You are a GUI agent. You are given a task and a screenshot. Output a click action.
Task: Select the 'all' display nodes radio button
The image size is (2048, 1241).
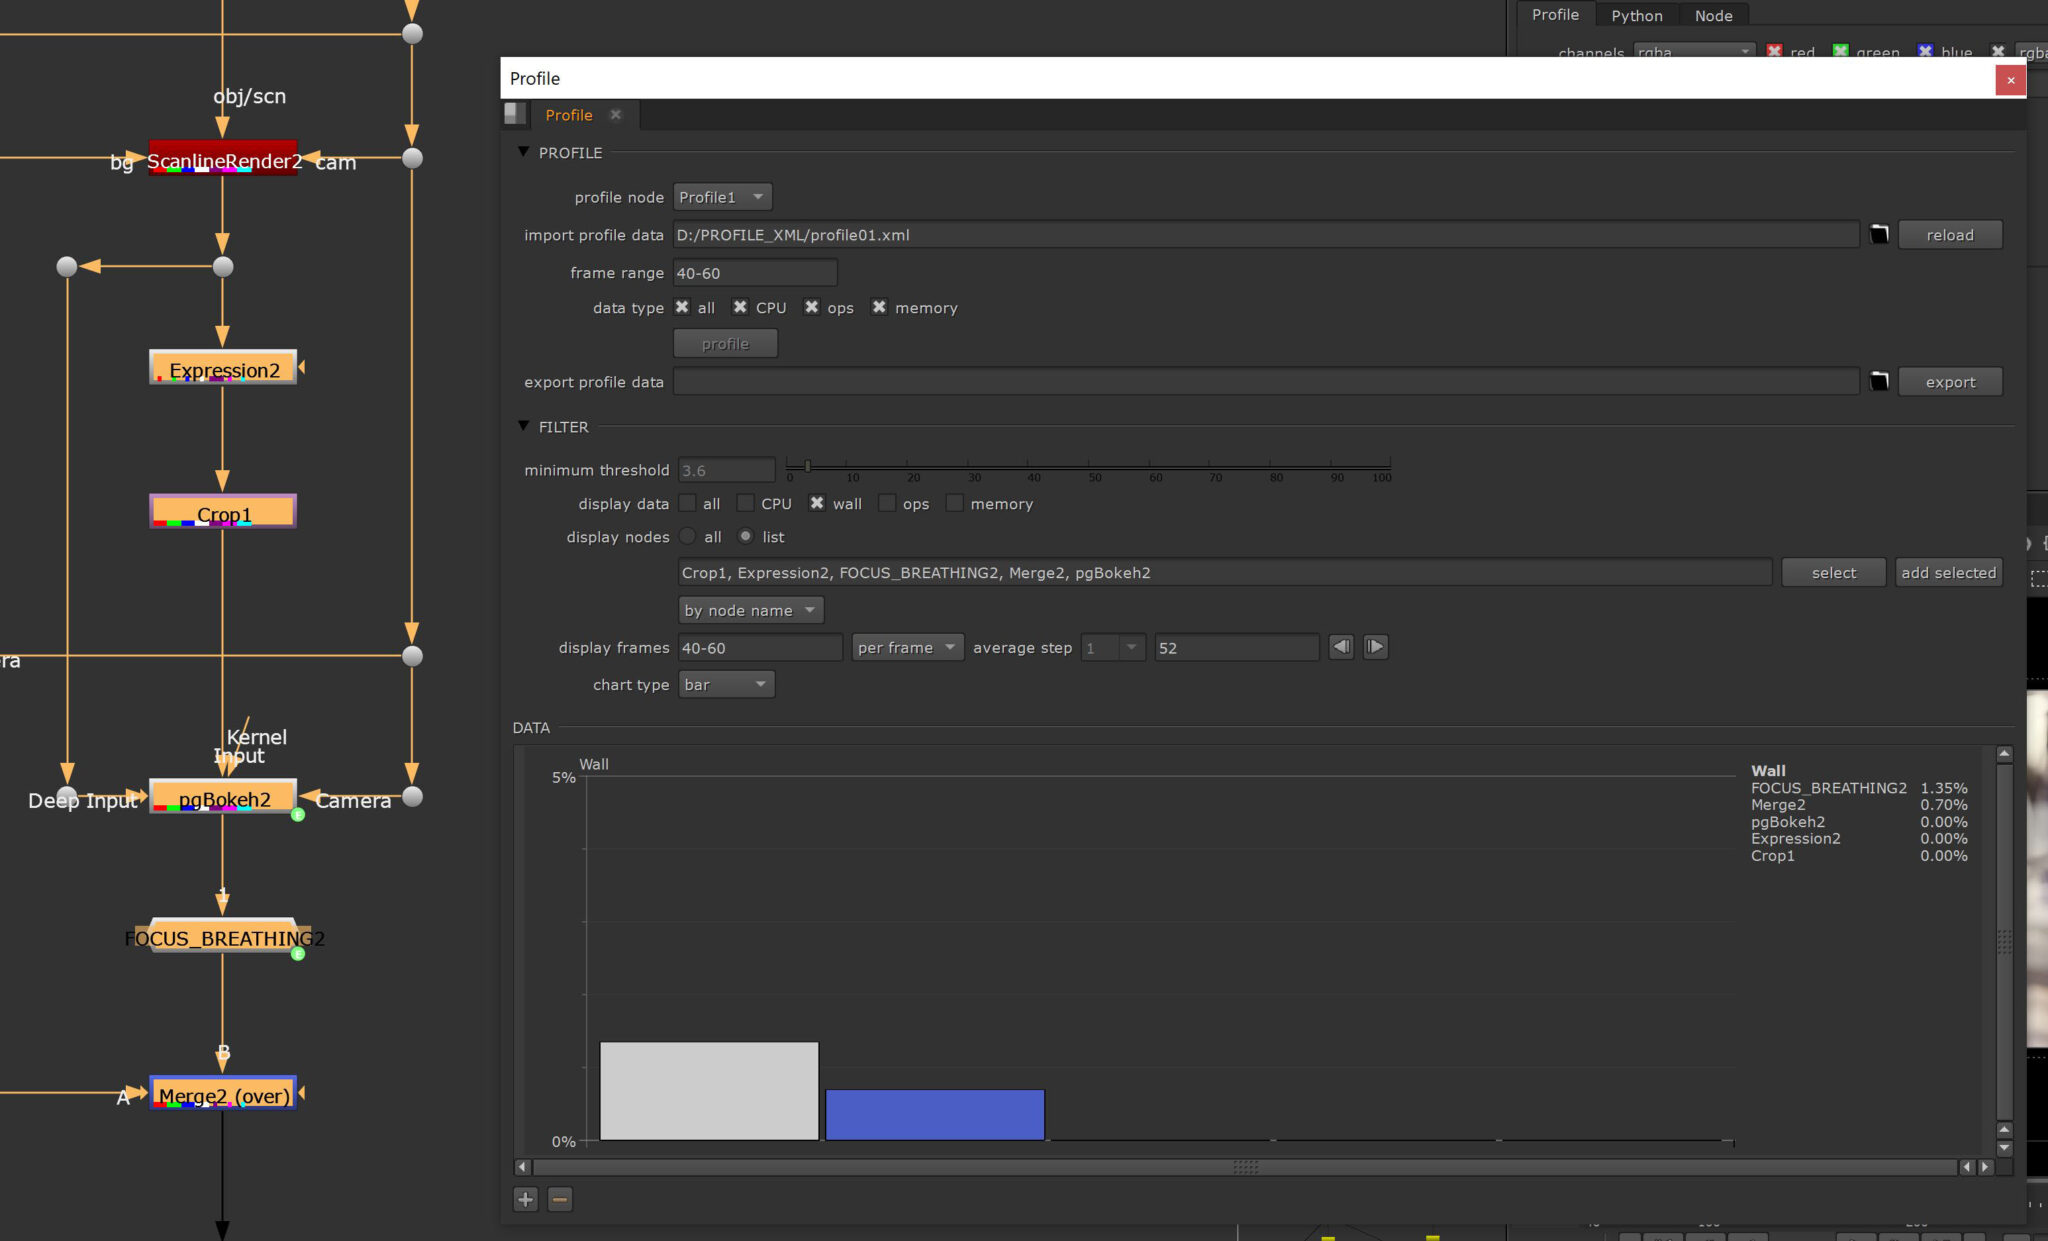688,537
